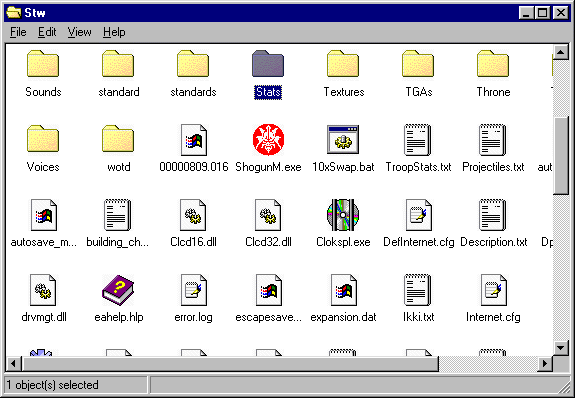Open the File menu
The image size is (575, 398).
pos(18,32)
